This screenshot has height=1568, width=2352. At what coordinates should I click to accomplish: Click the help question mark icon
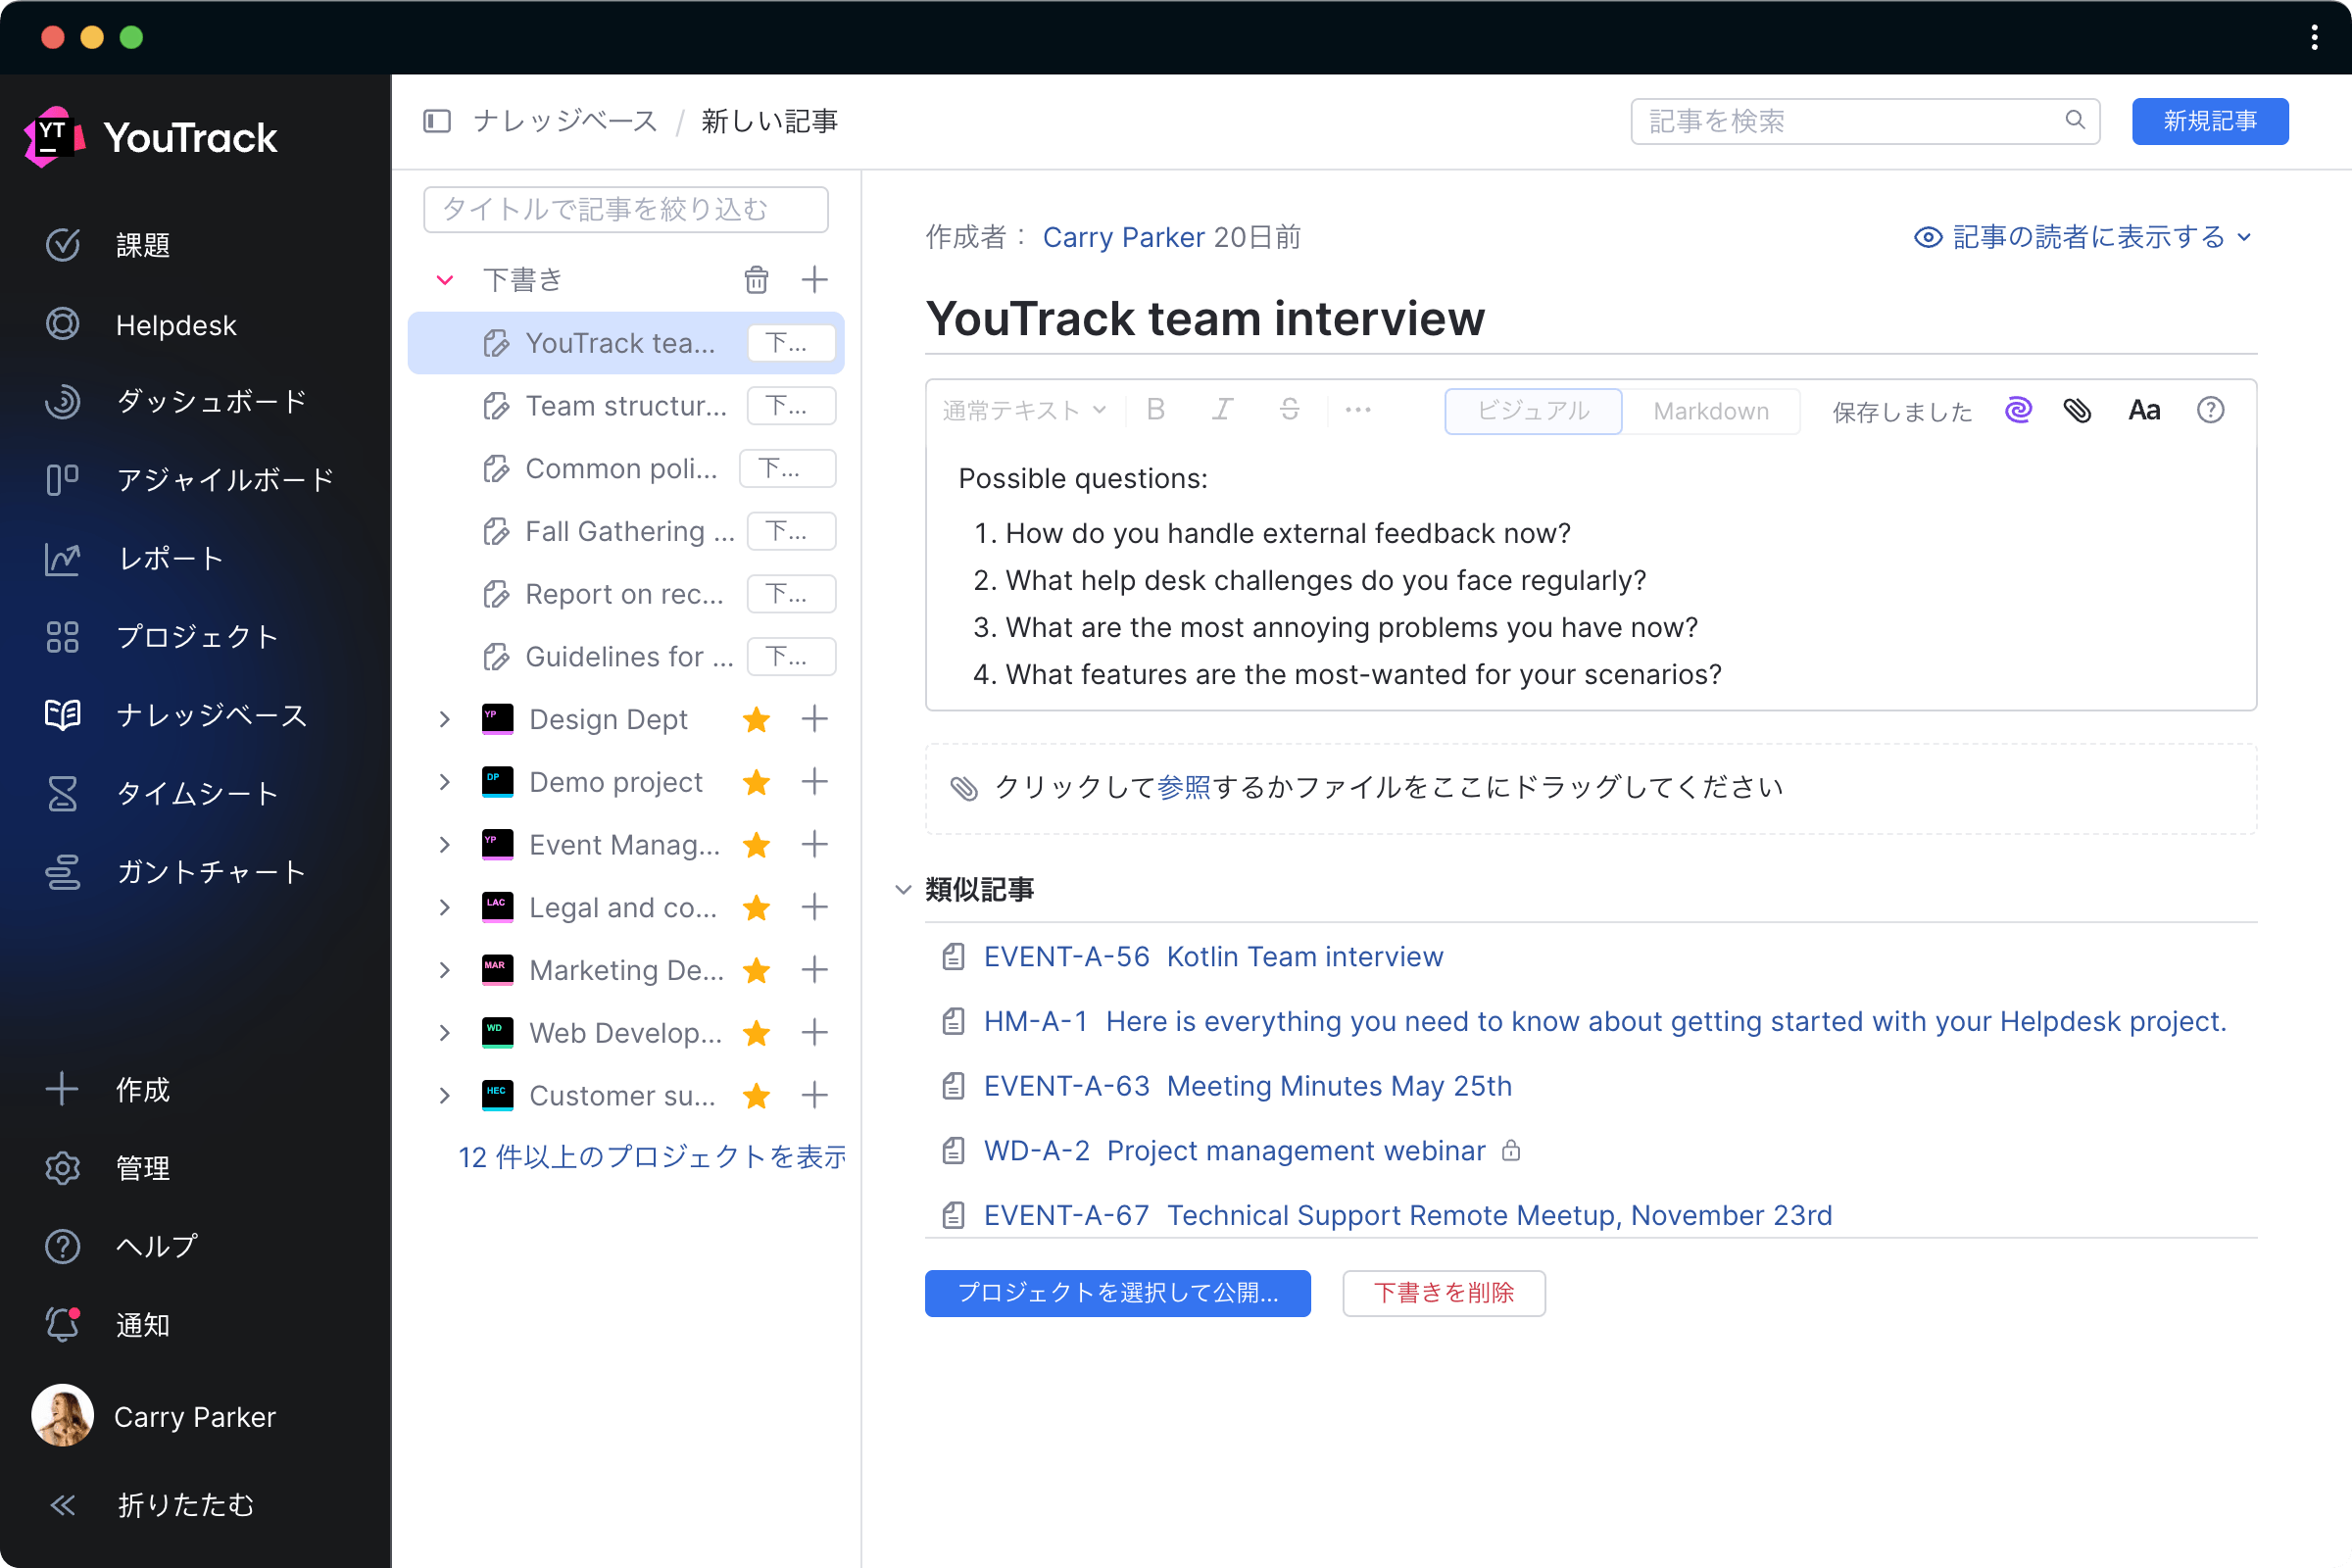coord(2210,408)
